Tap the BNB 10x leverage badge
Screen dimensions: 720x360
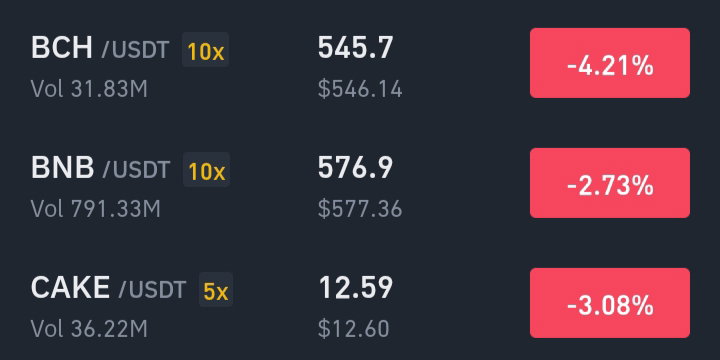(206, 169)
